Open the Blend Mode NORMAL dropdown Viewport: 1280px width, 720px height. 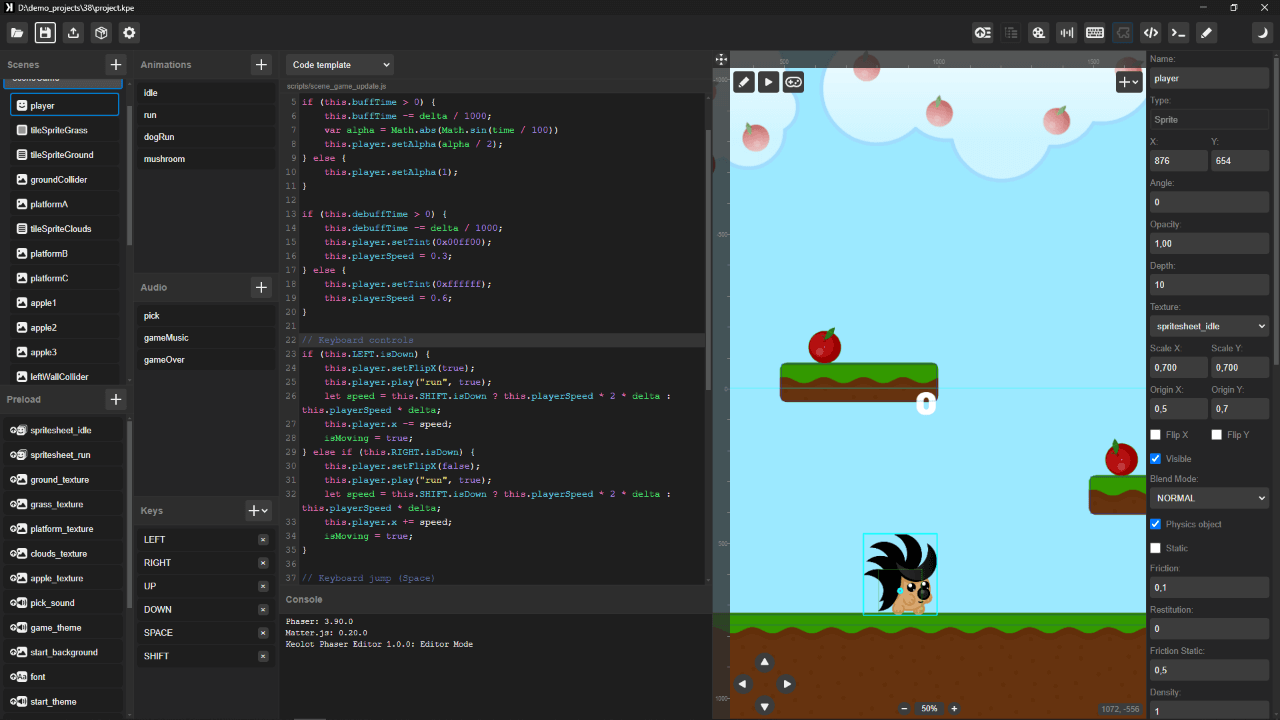[1210, 498]
